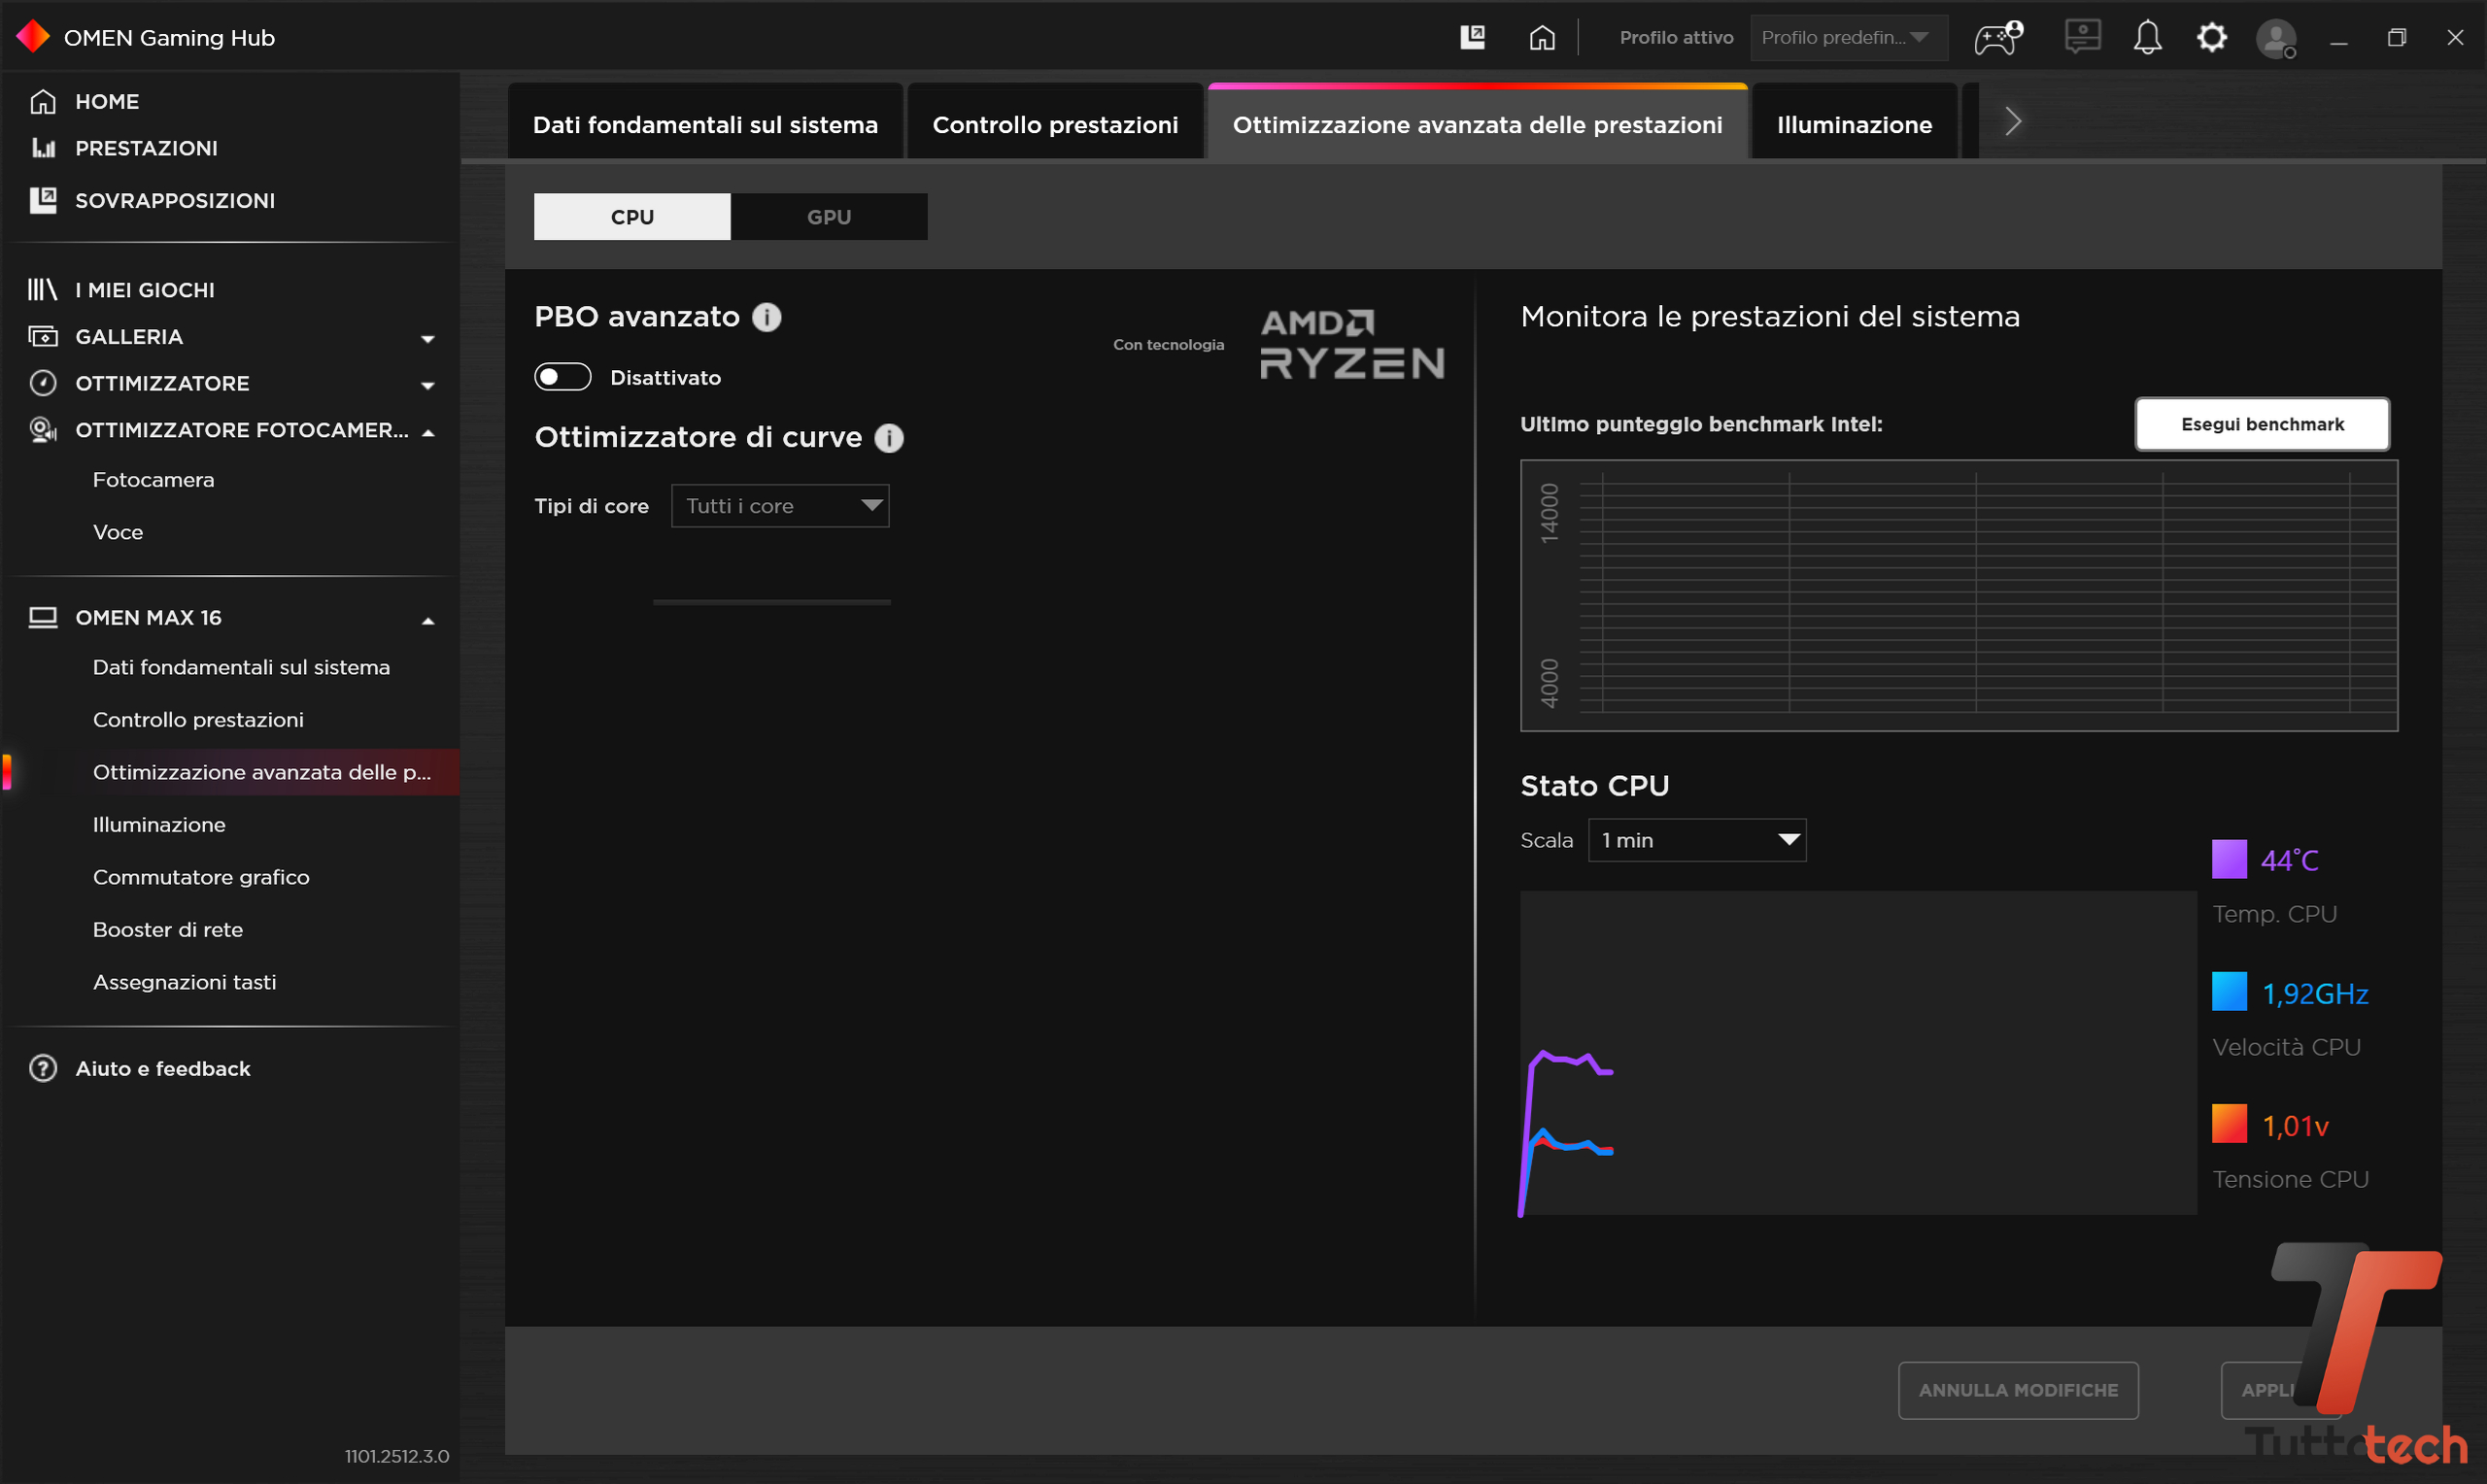Open the Illuminazione tab
The image size is (2487, 1484).
pos(1854,124)
